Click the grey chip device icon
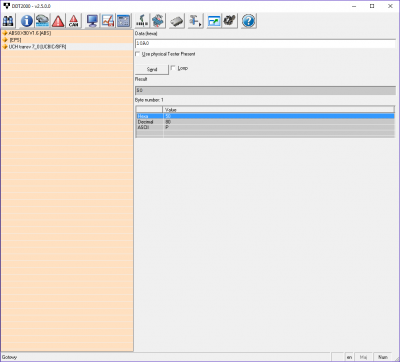 (x=177, y=21)
